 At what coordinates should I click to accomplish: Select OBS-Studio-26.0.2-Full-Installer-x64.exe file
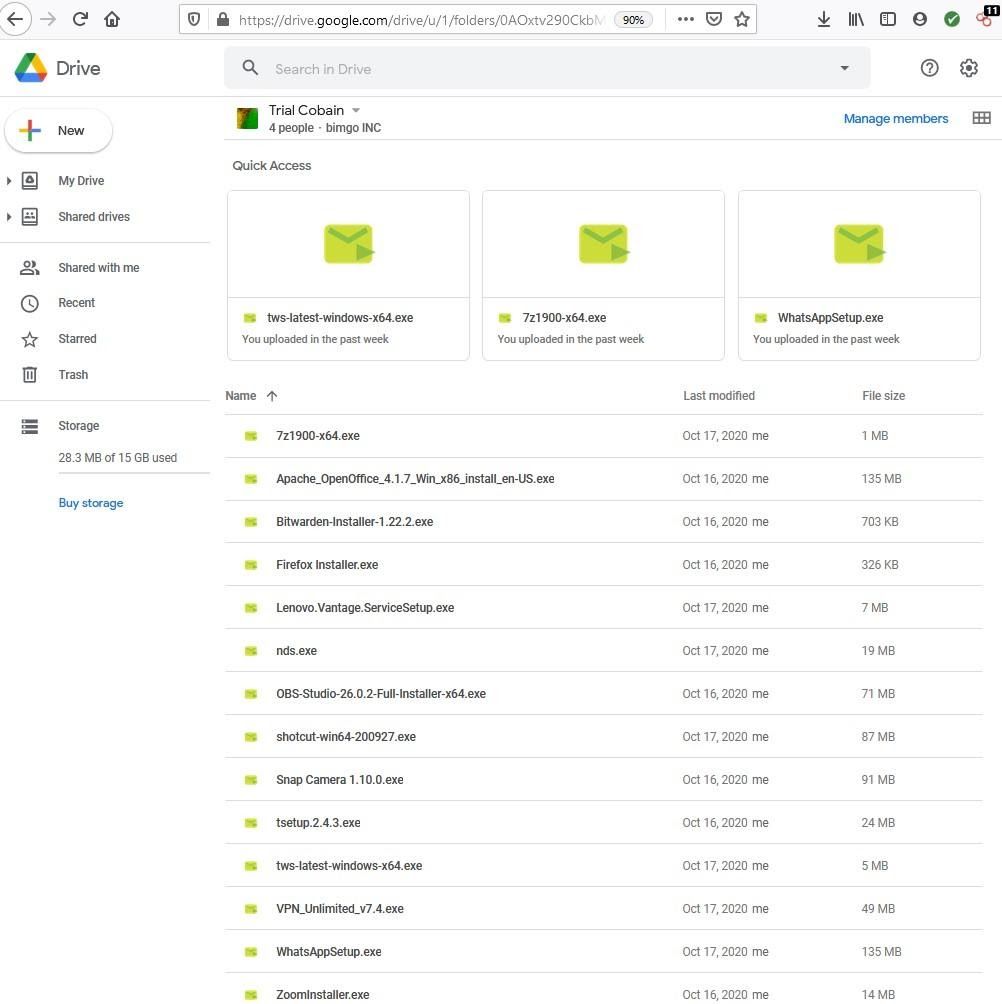604,693
